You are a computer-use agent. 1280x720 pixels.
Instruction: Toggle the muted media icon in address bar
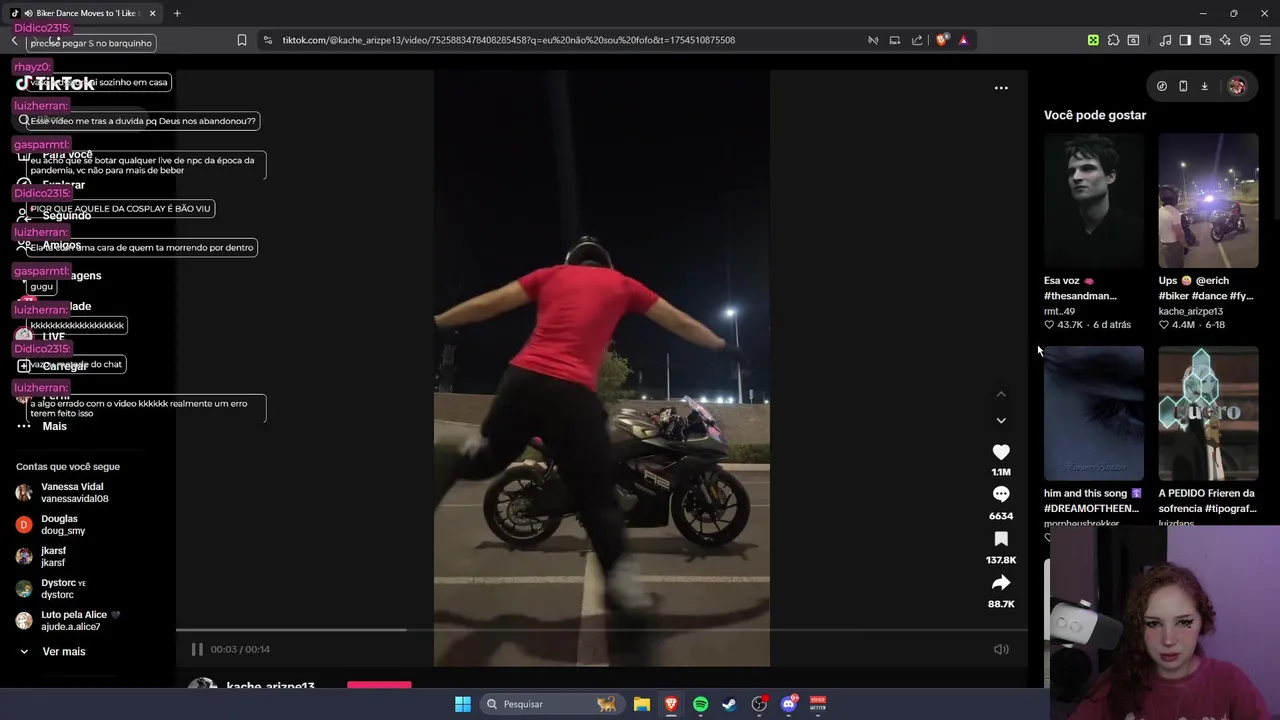[873, 40]
